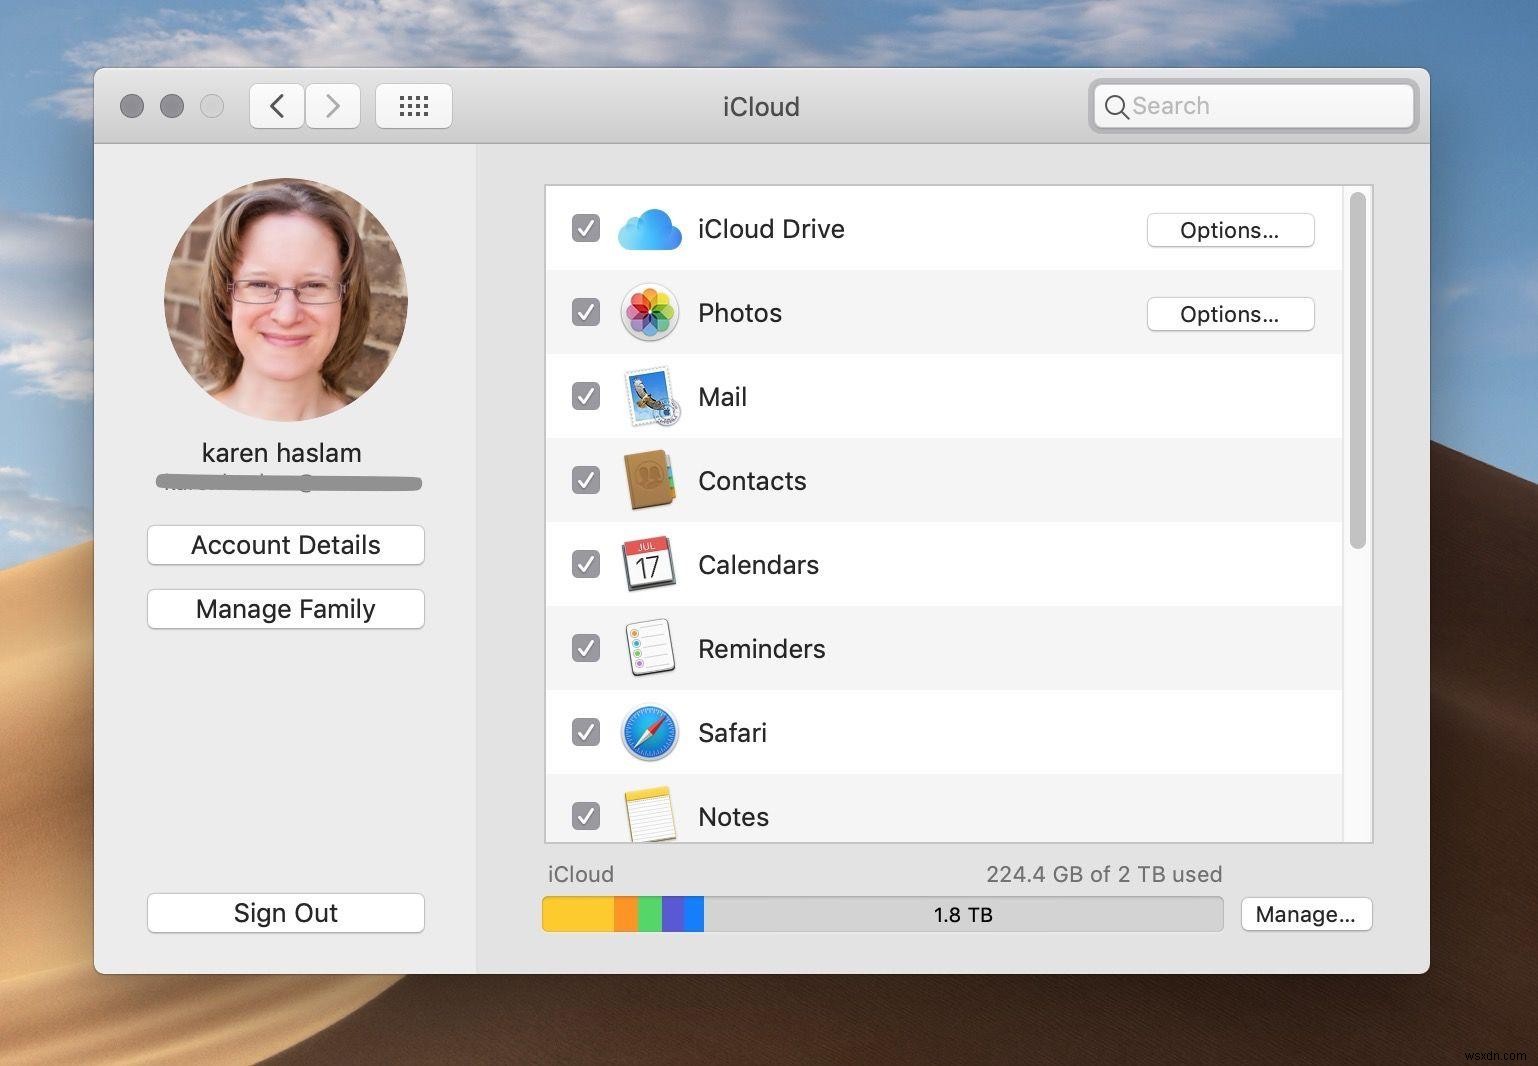Click the Calendars icon showing Jul 17
Viewport: 1538px width, 1066px height.
click(650, 564)
